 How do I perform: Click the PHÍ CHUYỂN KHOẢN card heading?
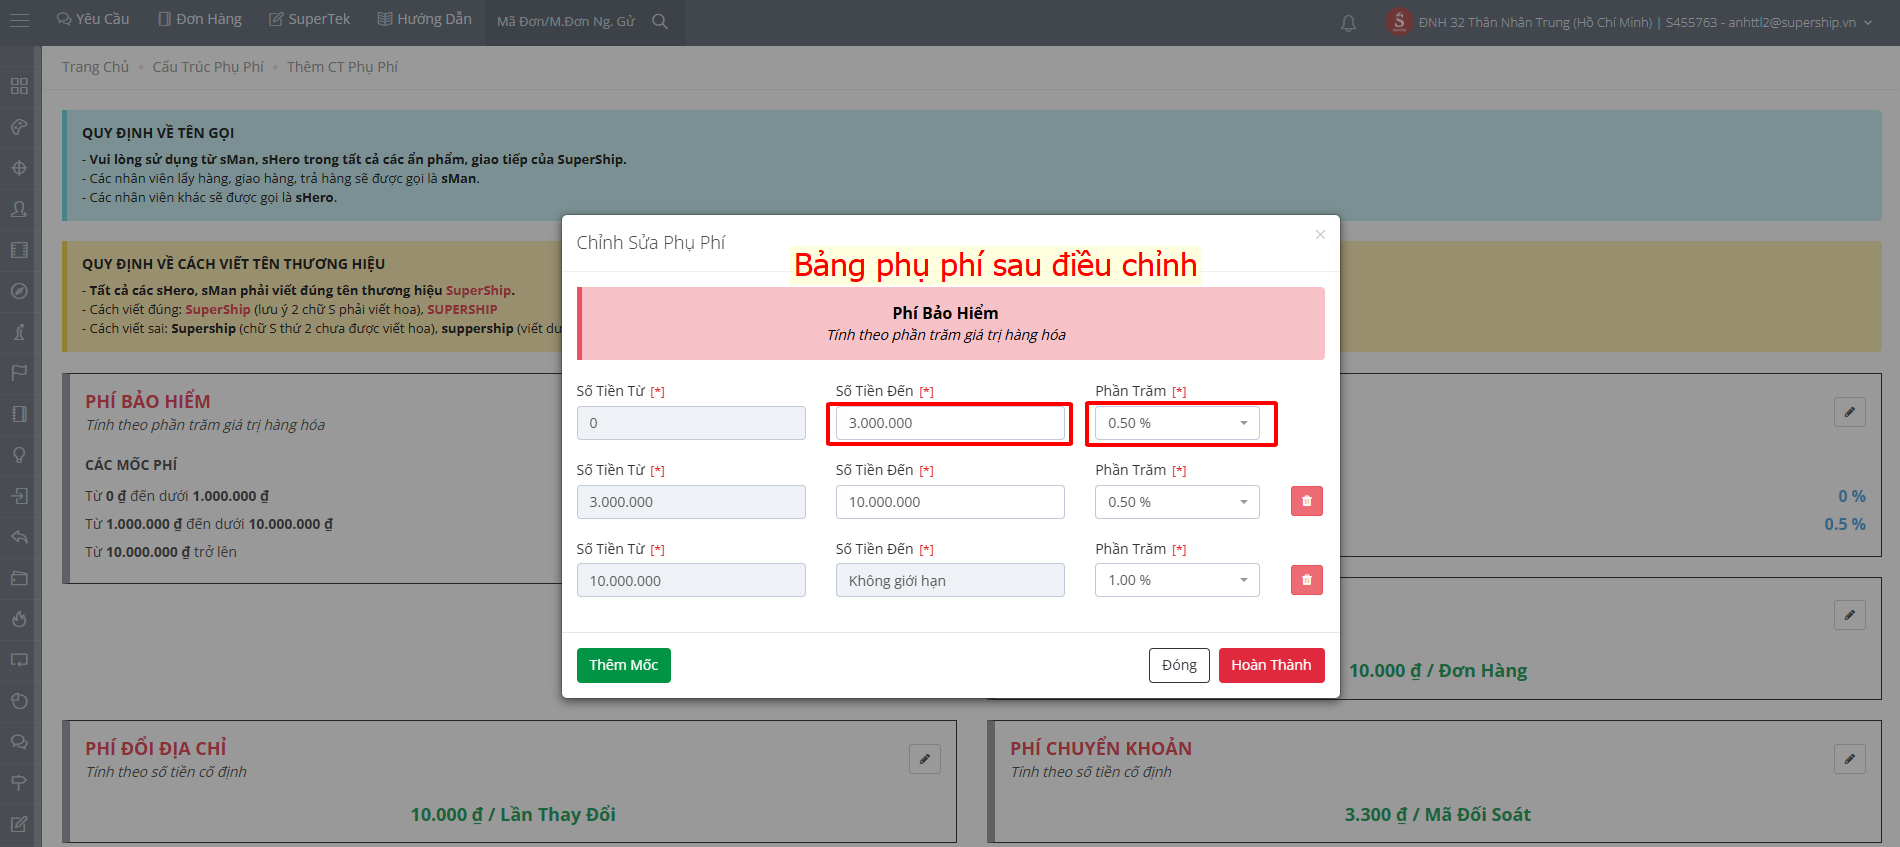pos(1101,748)
